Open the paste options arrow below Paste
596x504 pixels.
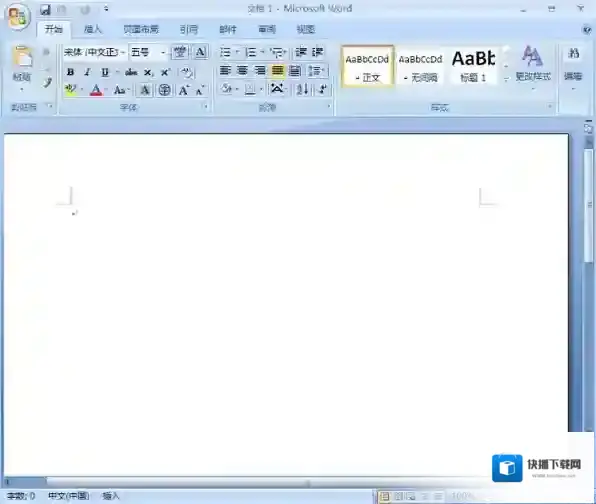(22, 90)
